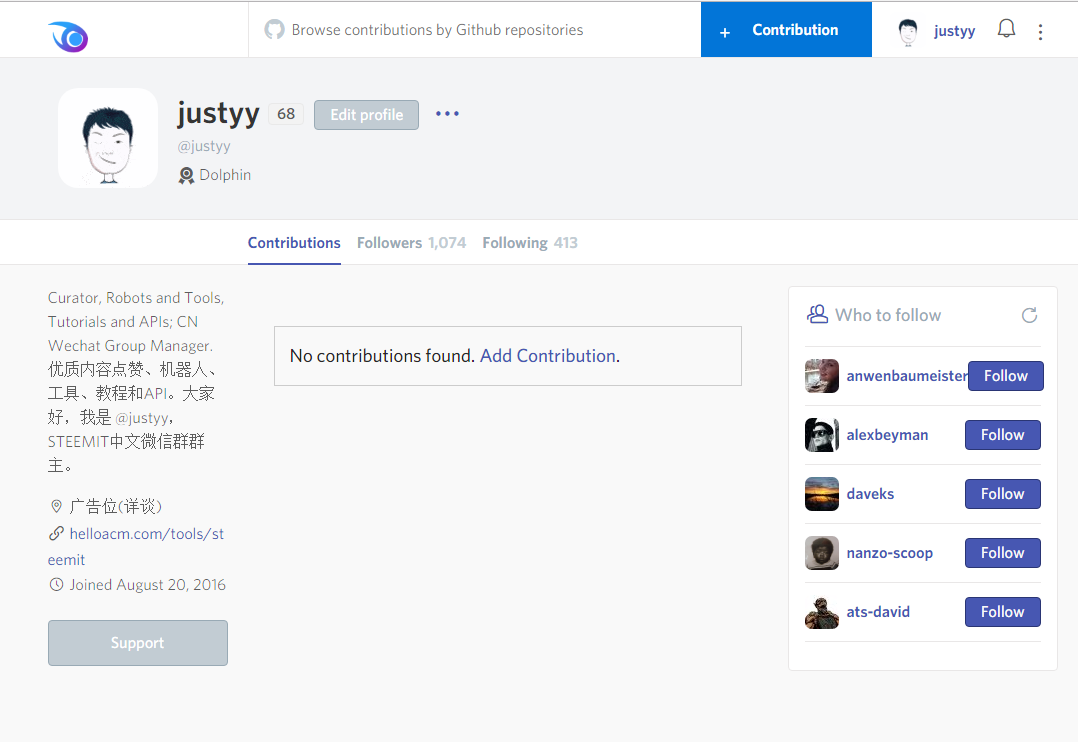The width and height of the screenshot is (1078, 742).
Task: Click the Support button
Action: (x=138, y=643)
